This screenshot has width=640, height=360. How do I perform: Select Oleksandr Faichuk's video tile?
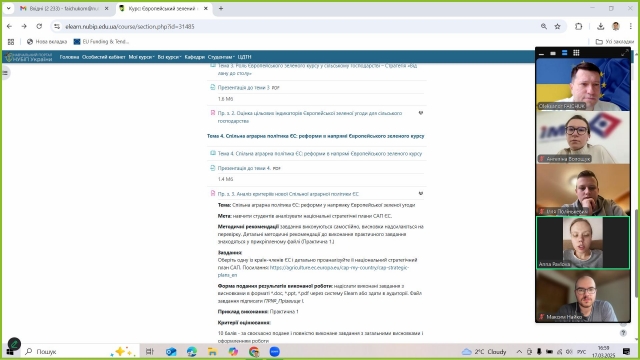pos(583,84)
